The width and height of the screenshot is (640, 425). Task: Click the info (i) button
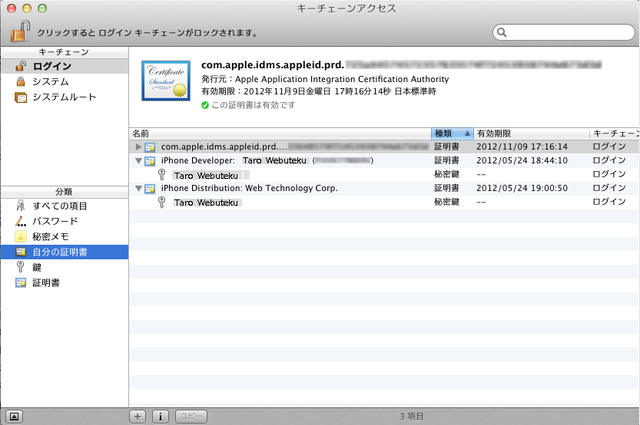(x=160, y=416)
